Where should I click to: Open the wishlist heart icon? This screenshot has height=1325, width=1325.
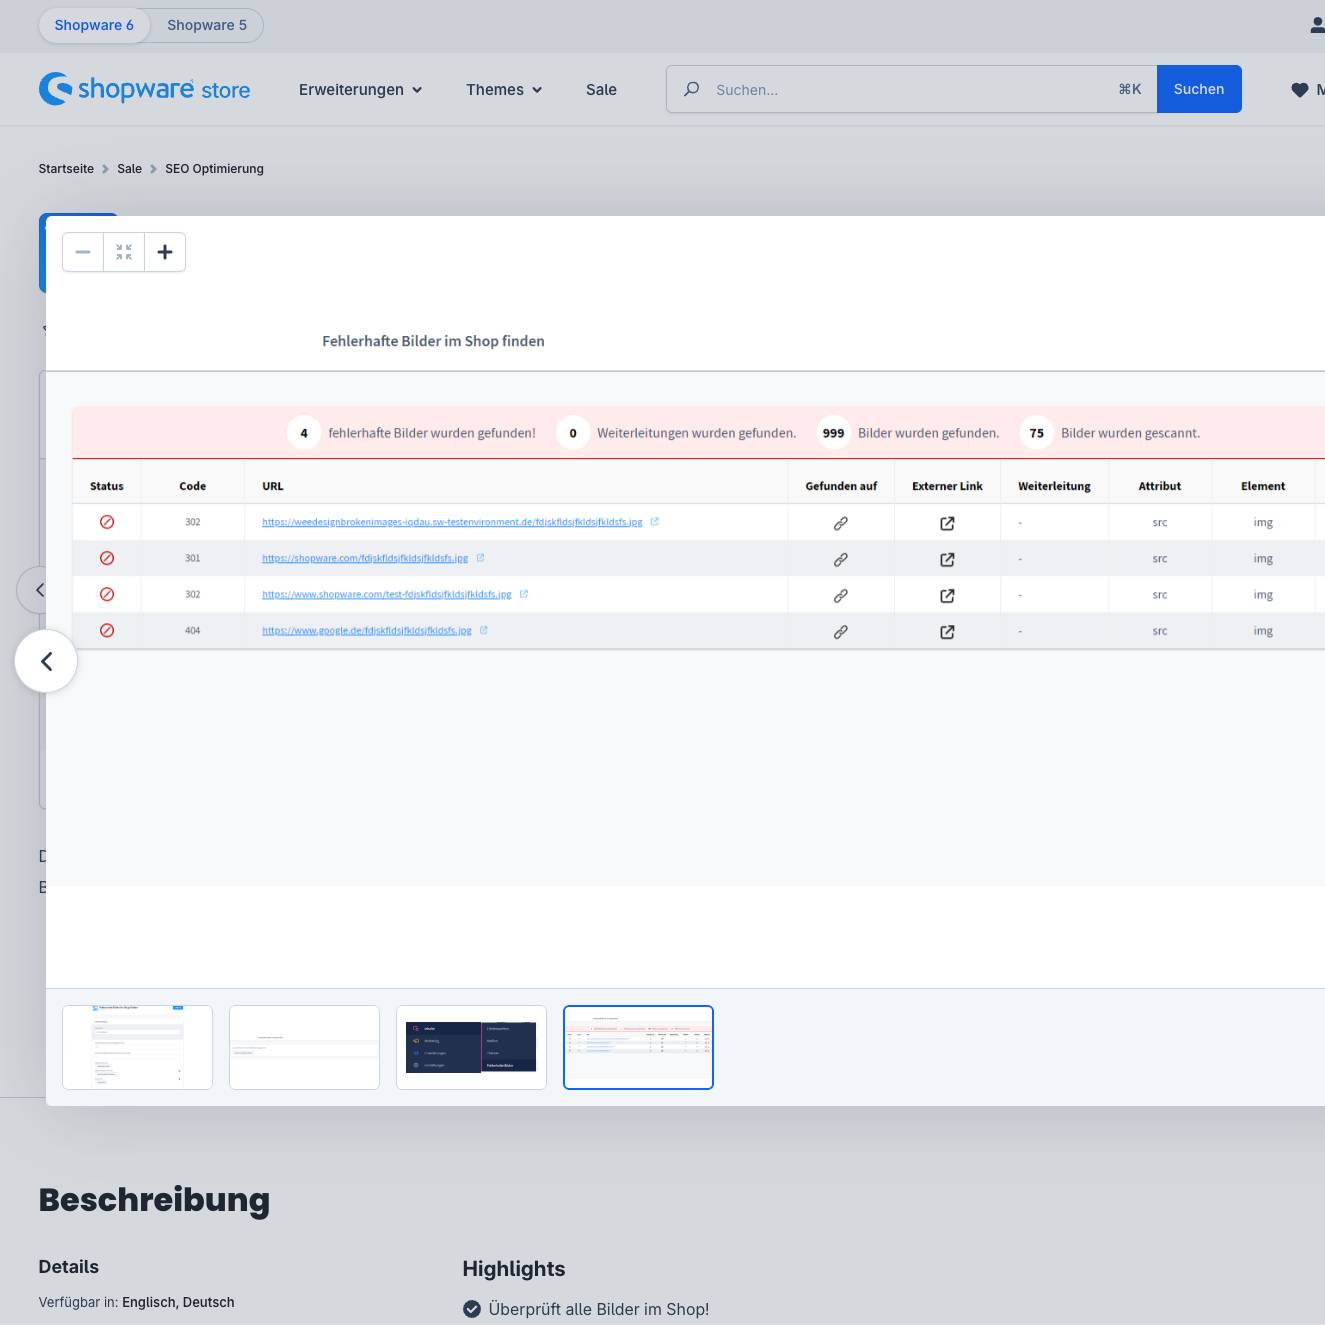pos(1300,90)
